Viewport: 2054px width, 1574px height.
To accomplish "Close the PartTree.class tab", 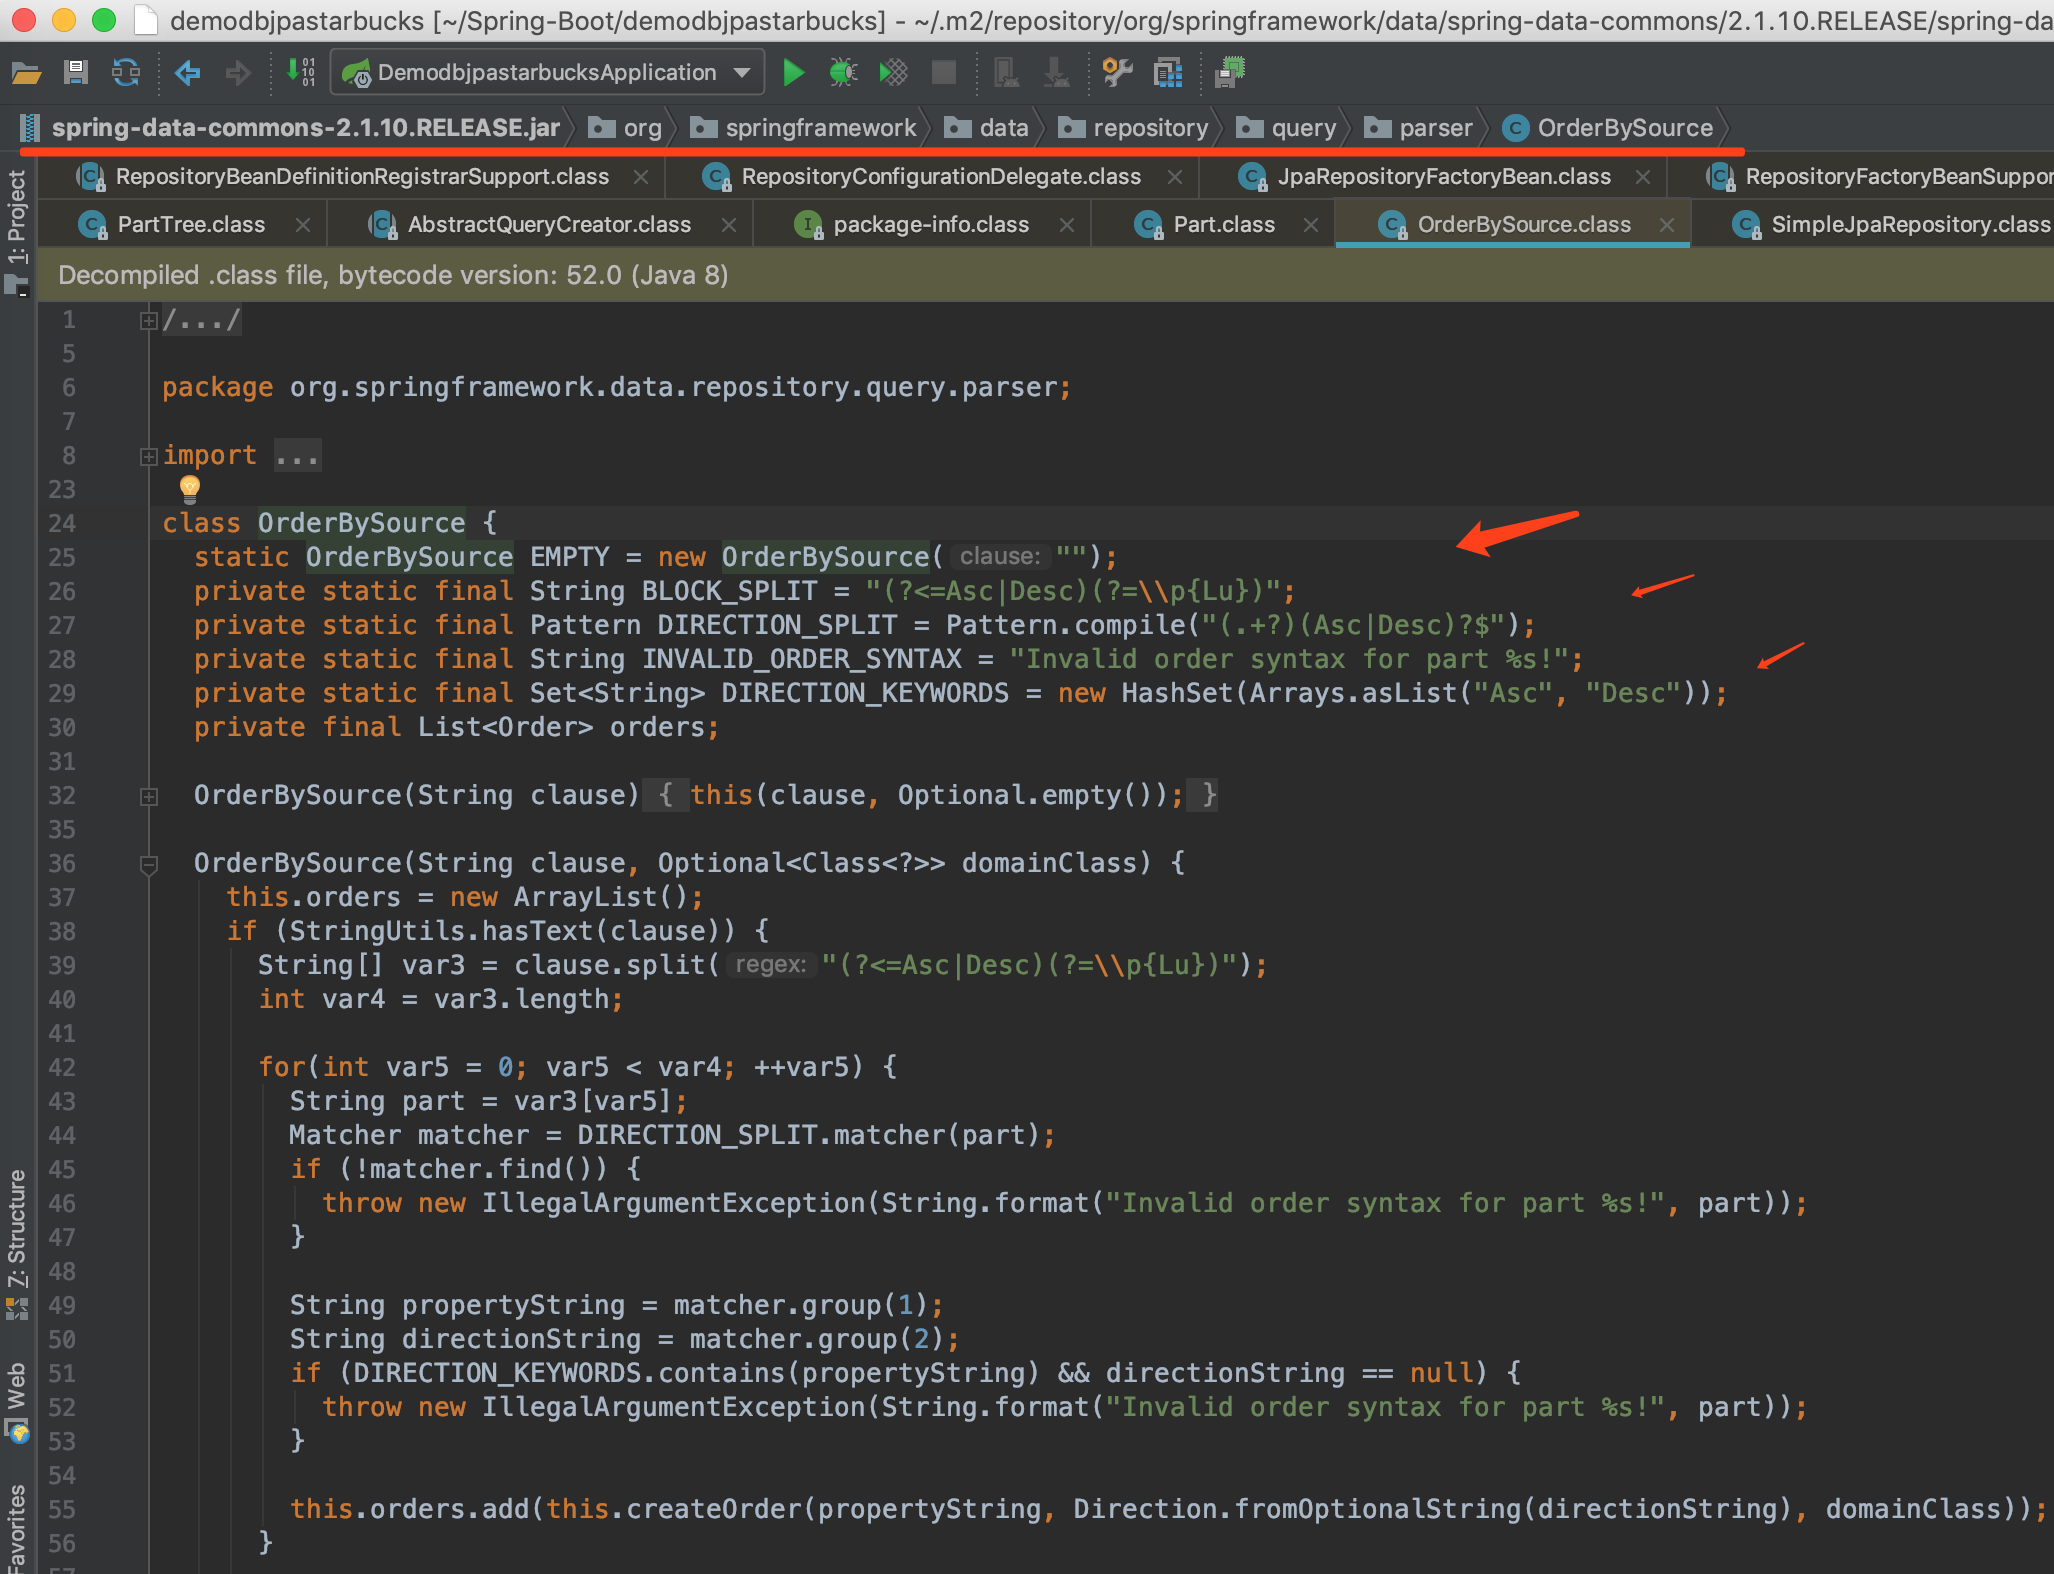I will point(303,225).
